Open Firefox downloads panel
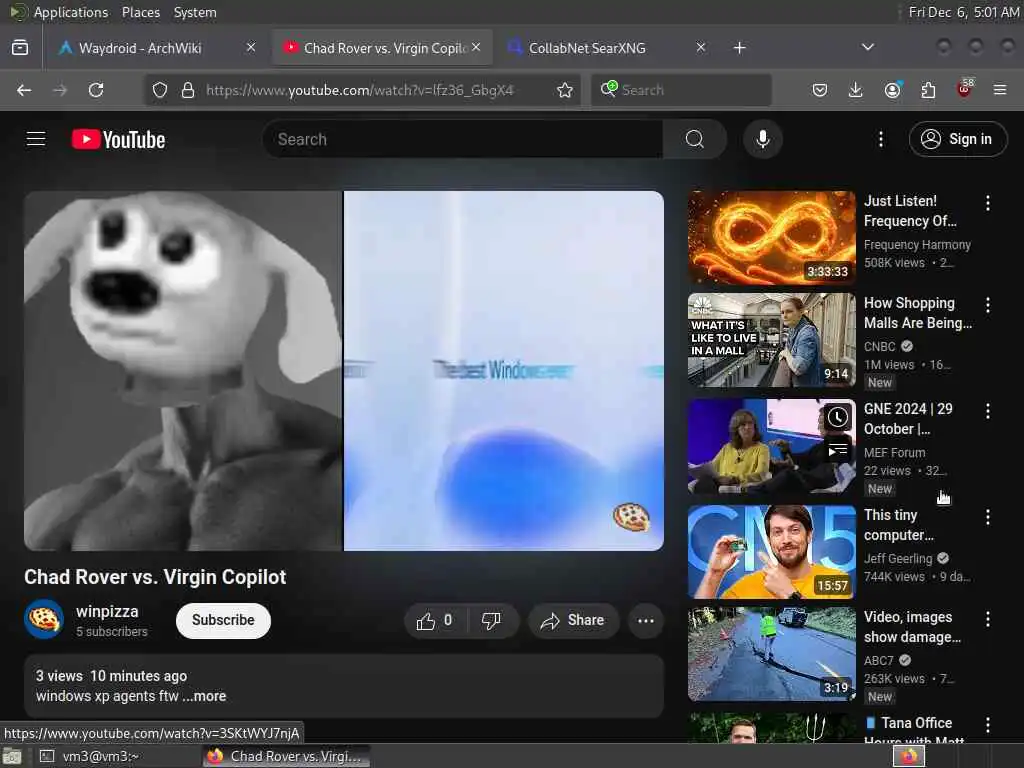 coord(856,90)
